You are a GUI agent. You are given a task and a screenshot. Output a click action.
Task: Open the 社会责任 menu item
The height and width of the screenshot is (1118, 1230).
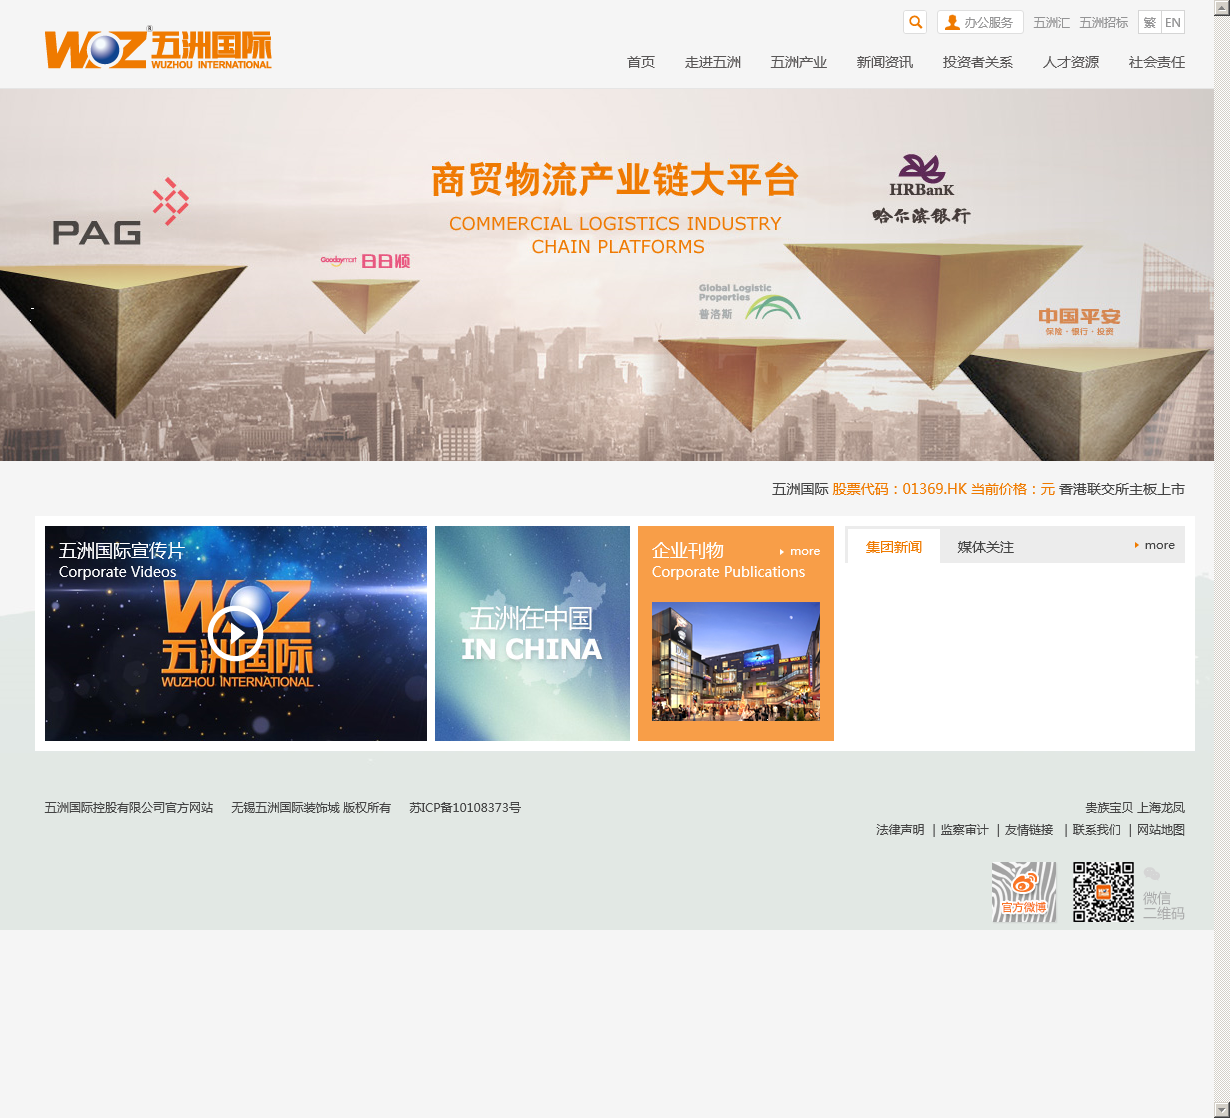pyautogui.click(x=1157, y=62)
